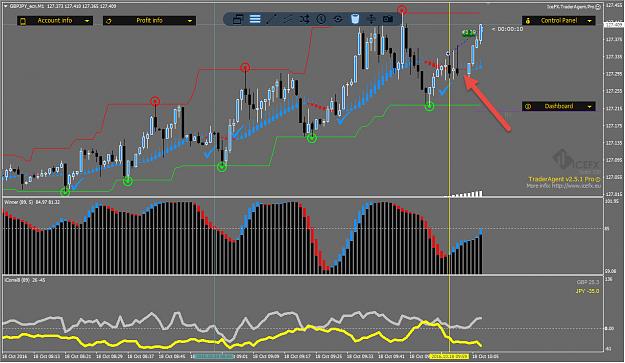Click the Account info panel label
The height and width of the screenshot is (363, 625).
55,21
